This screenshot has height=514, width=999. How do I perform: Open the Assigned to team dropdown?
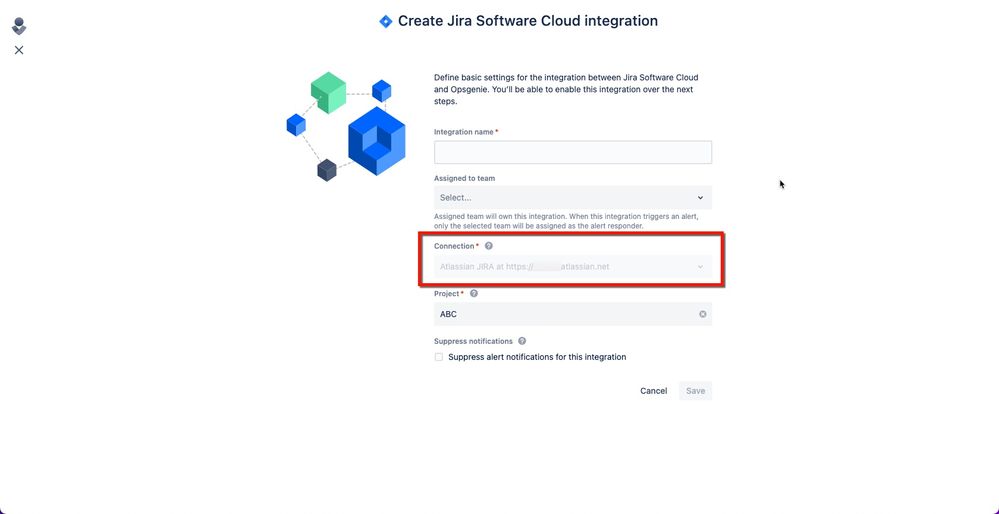pyautogui.click(x=573, y=197)
